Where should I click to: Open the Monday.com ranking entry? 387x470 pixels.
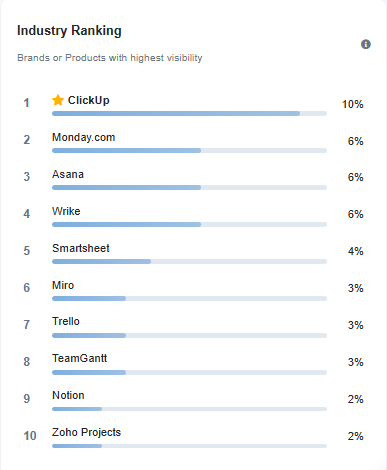point(83,137)
